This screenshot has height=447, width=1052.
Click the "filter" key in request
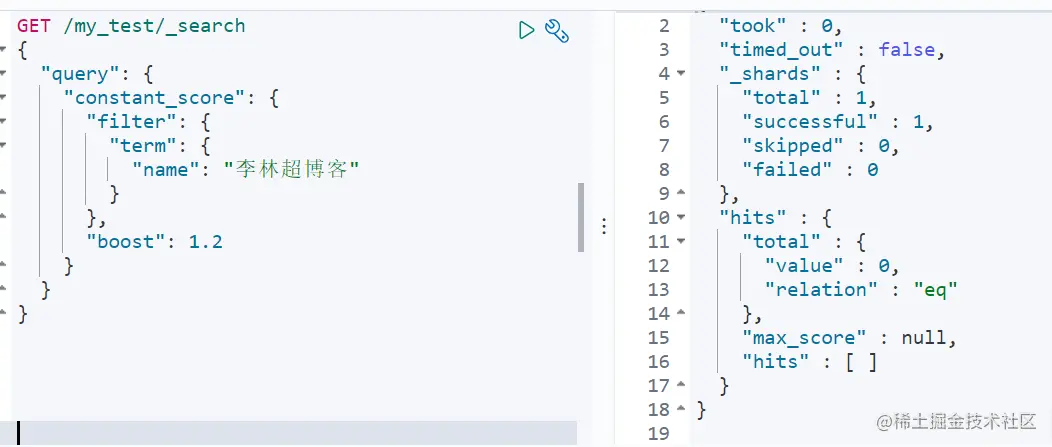click(x=132, y=122)
